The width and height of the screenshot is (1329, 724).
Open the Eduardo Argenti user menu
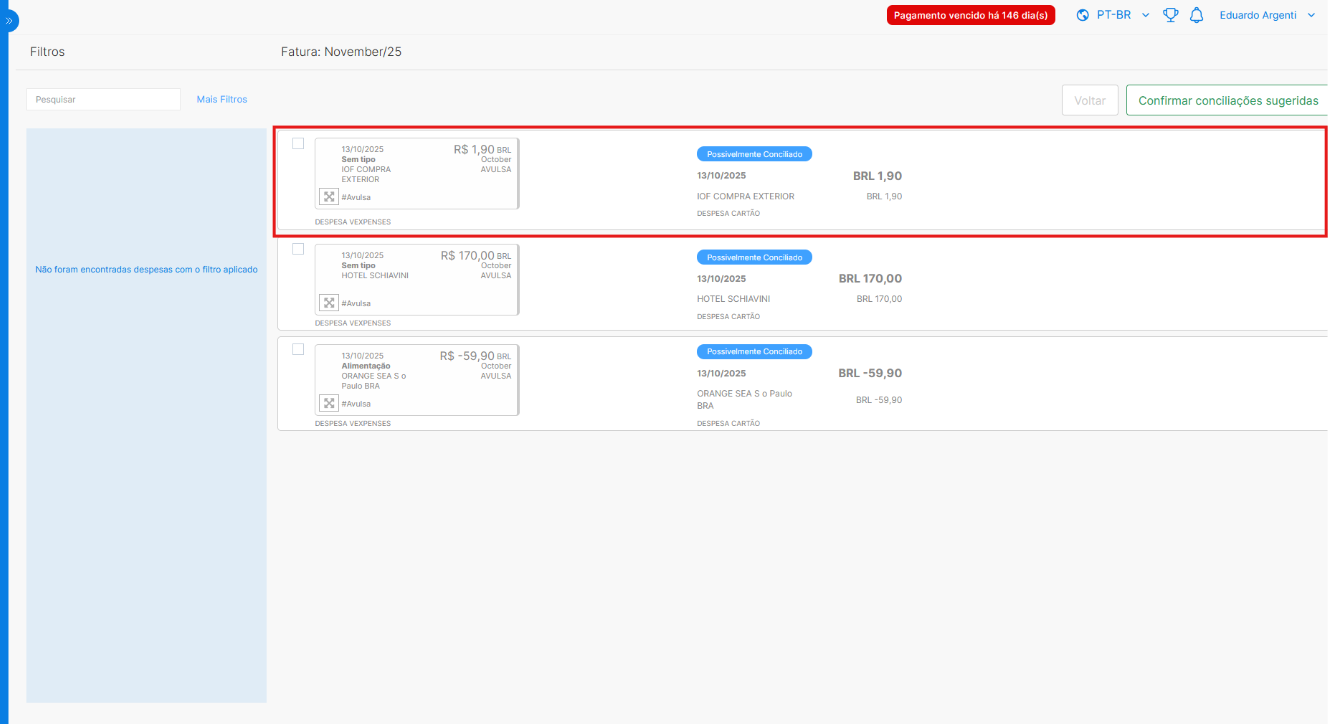[1266, 15]
